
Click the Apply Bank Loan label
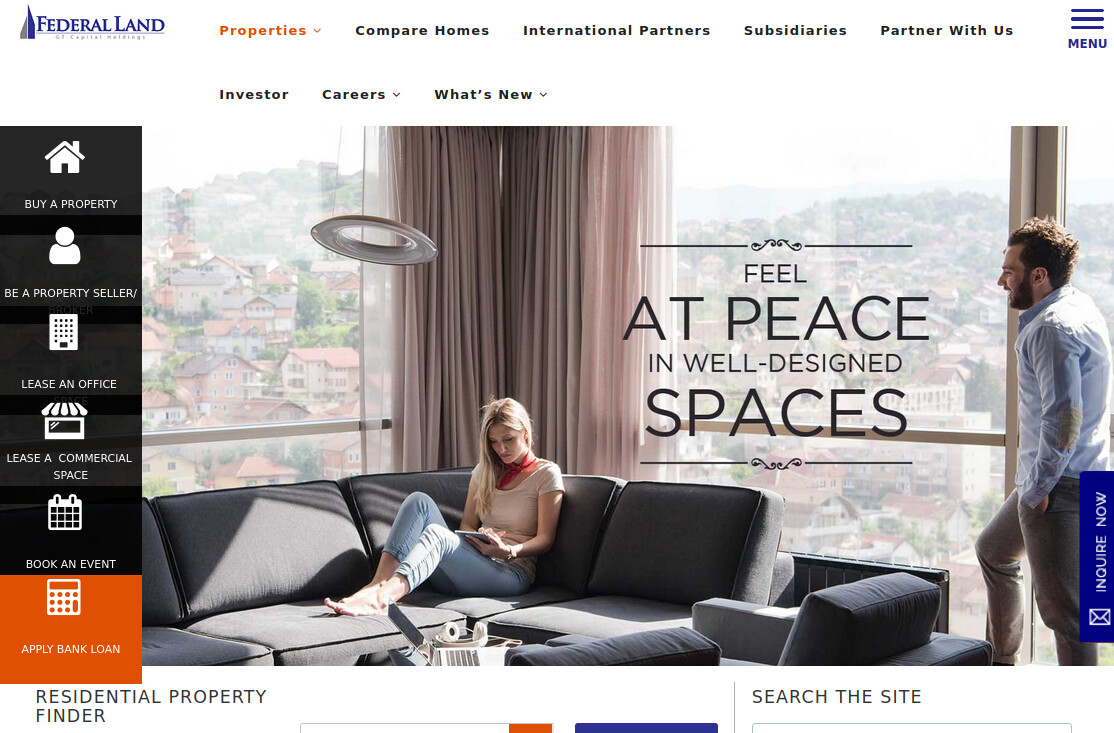70,649
